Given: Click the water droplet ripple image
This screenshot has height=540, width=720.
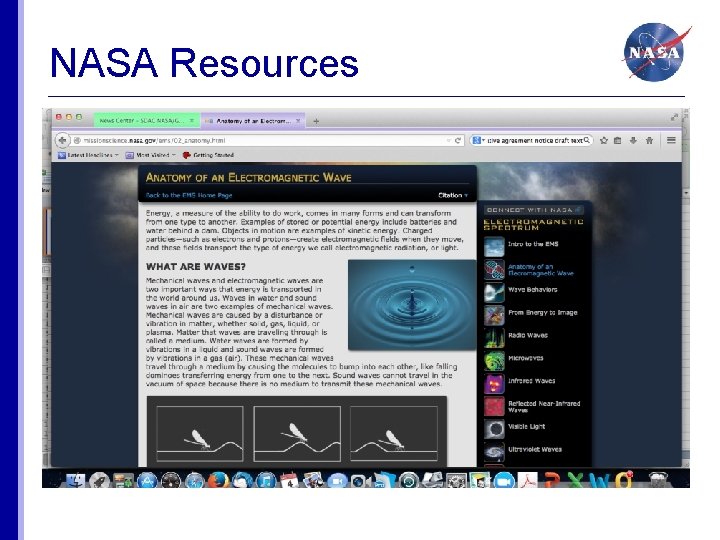Looking at the screenshot, I should click(x=412, y=305).
